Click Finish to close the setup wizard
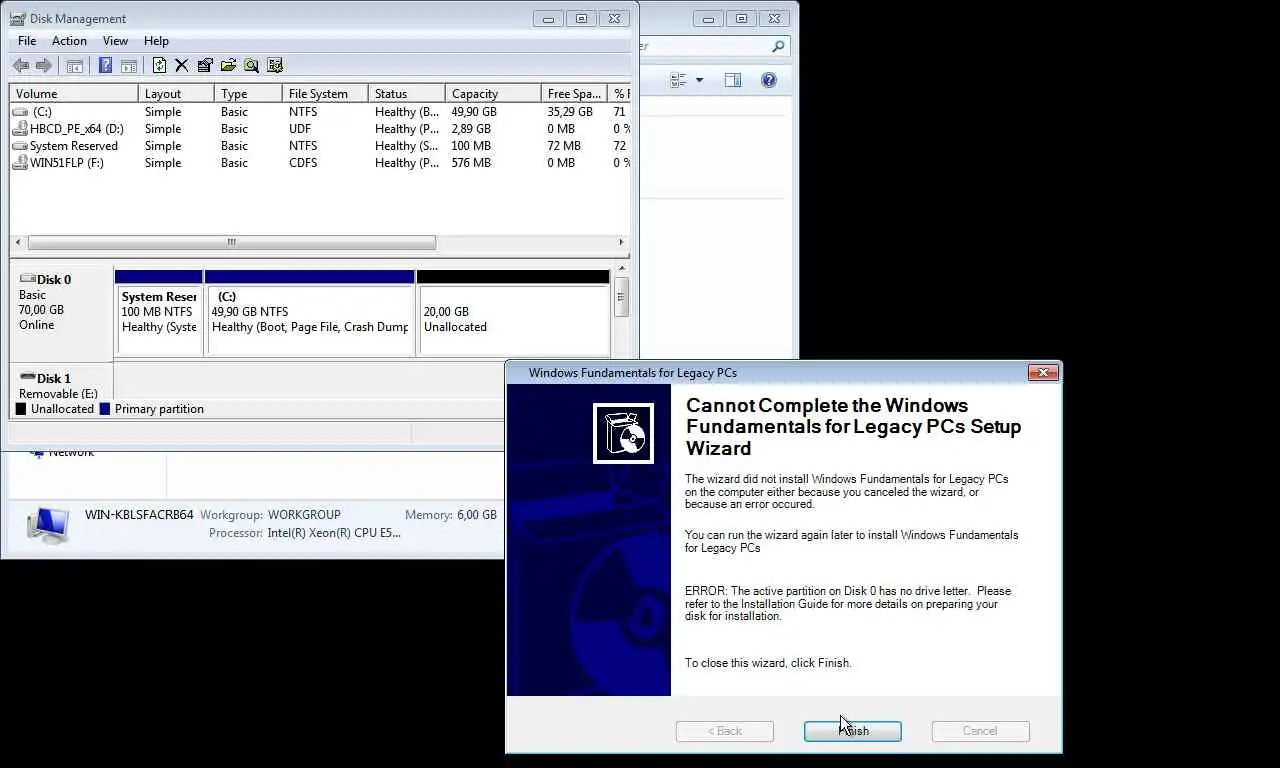The image size is (1280, 768). 853,731
